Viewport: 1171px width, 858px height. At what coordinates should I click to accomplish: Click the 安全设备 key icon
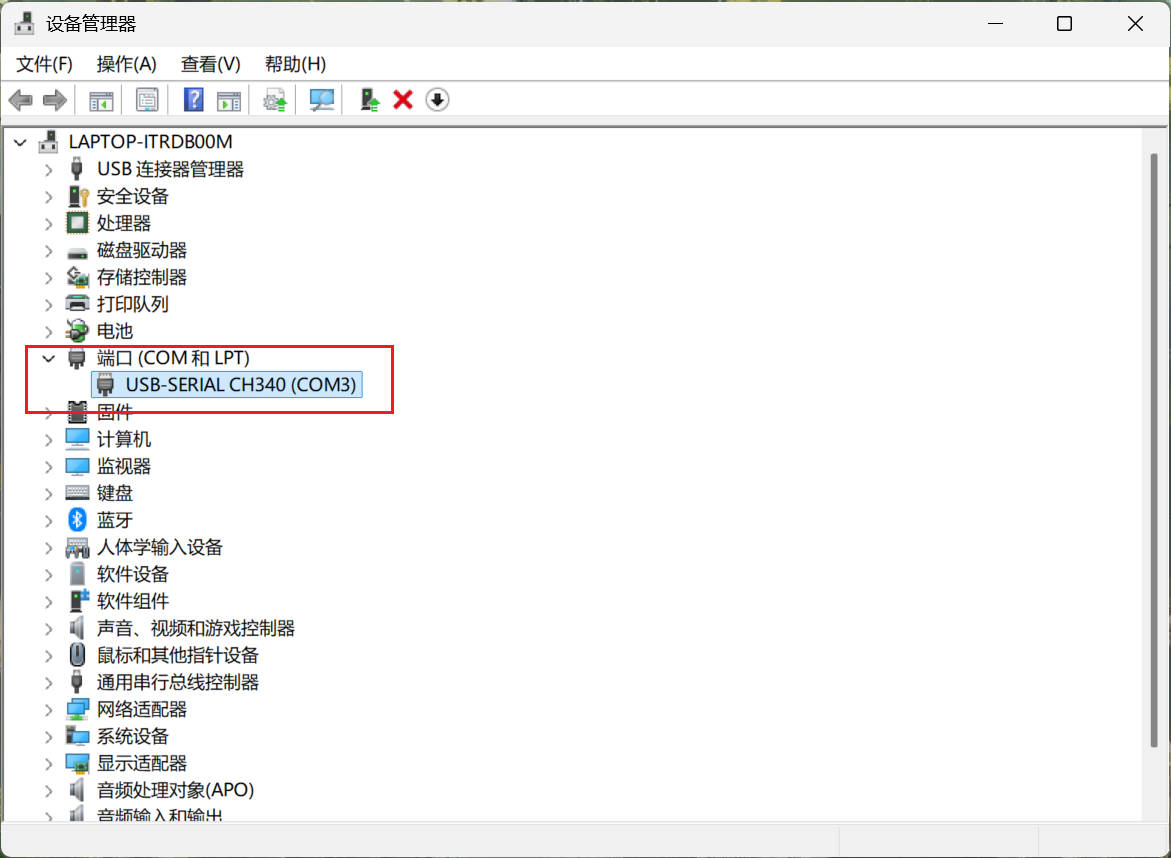click(x=78, y=196)
